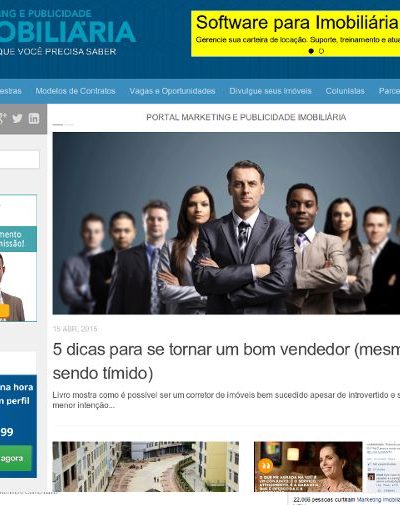Open Divulgue seus imóveis menu item
This screenshot has width=400, height=505.
click(x=270, y=91)
